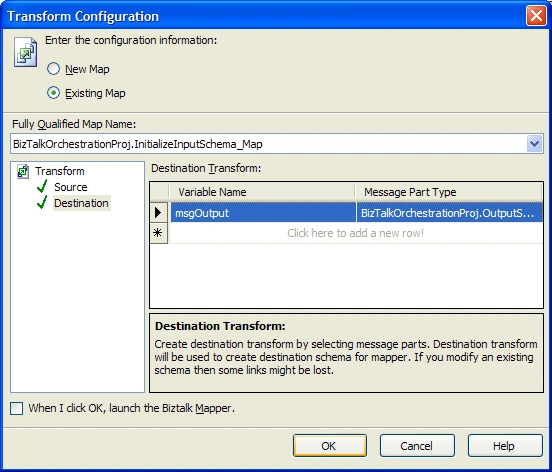Enable launch the Biztalk Mapper checkbox
Screen dimensions: 552x472
coord(17,409)
